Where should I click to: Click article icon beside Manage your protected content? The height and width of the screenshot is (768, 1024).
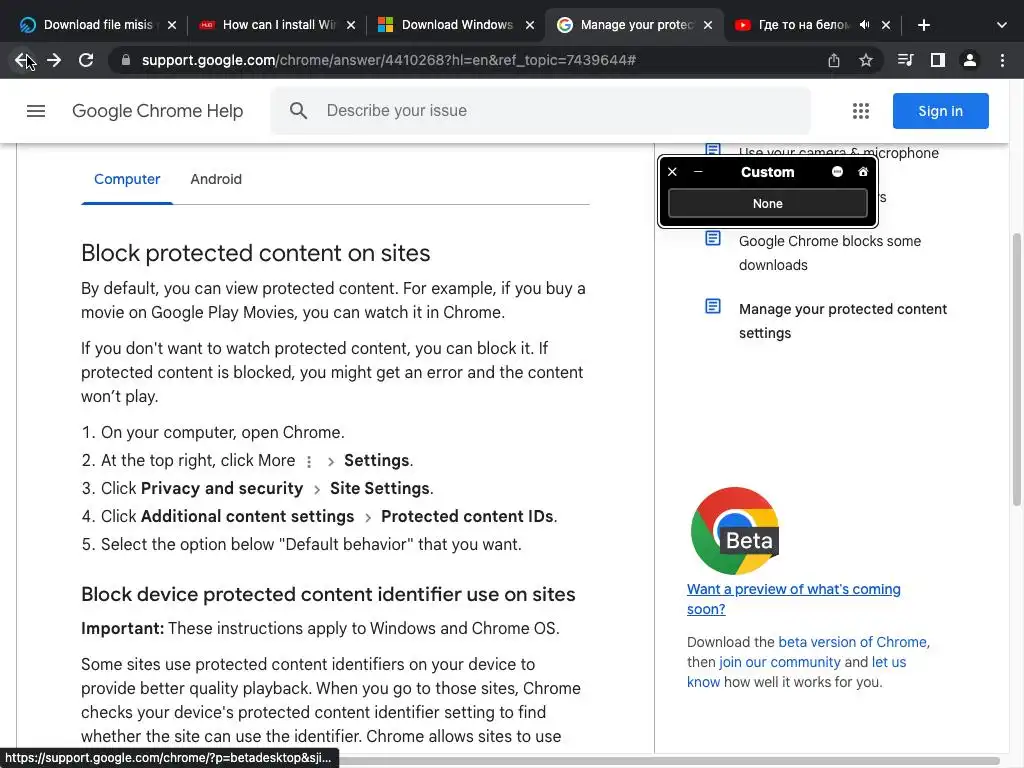point(712,306)
